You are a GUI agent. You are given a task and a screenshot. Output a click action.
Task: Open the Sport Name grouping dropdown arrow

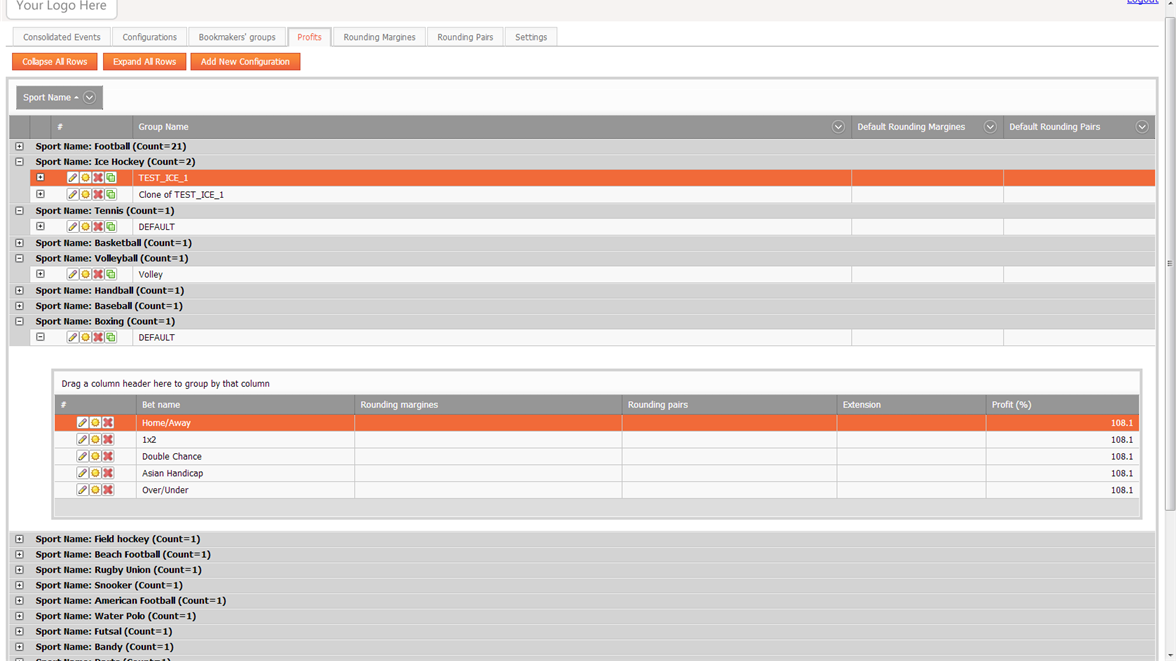(90, 98)
